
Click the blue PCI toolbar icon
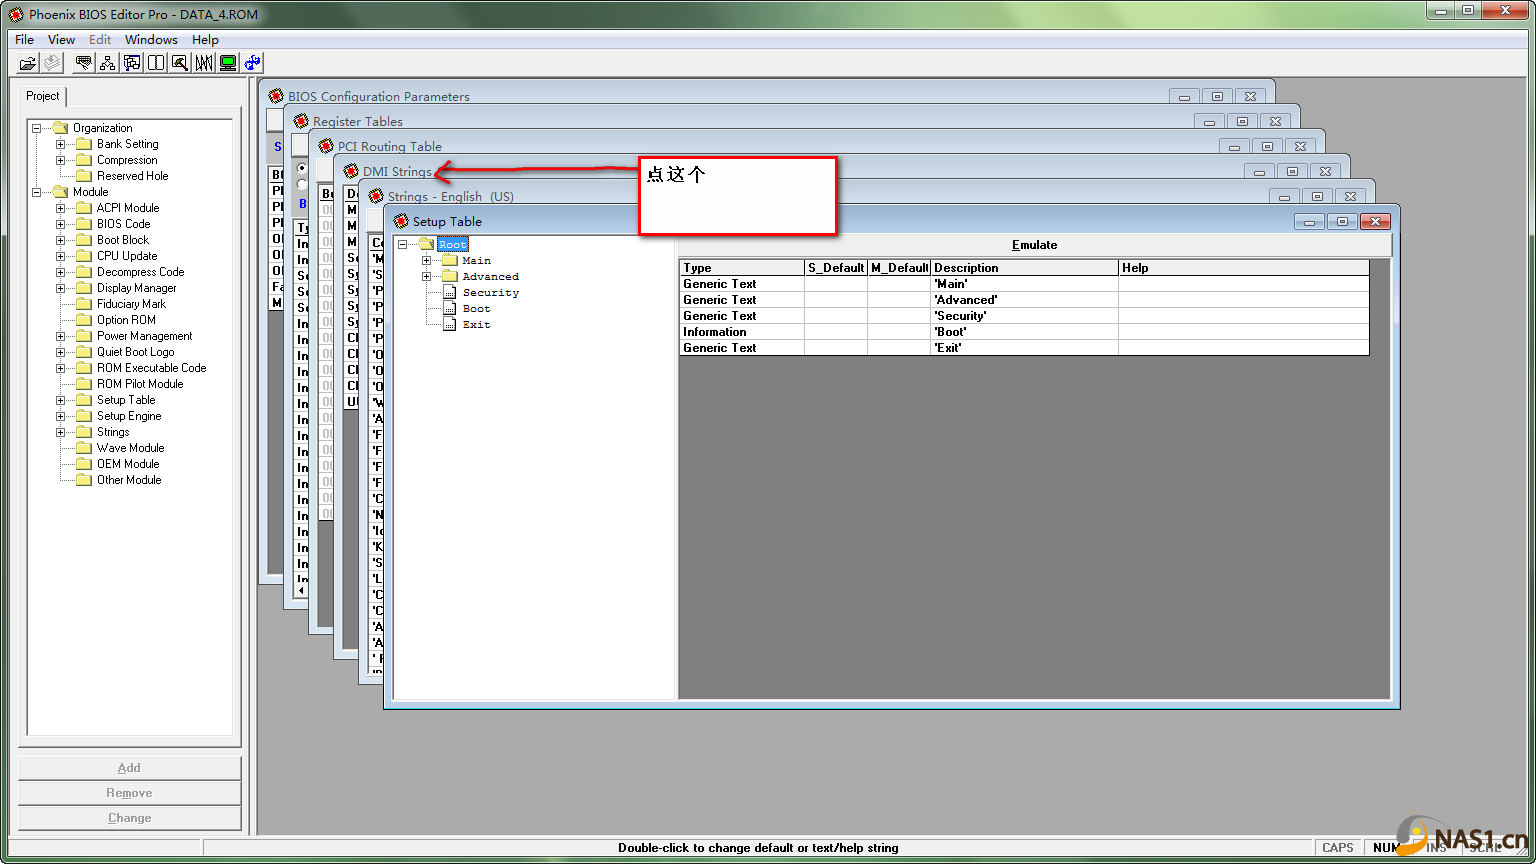coord(253,63)
